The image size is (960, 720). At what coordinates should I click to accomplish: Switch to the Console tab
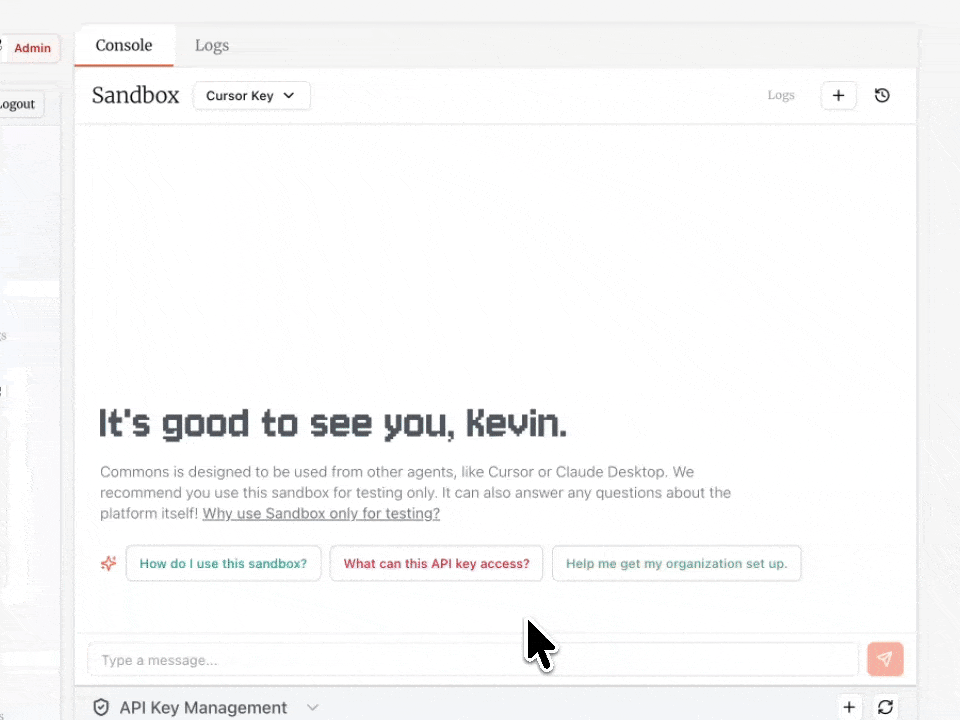pos(124,46)
